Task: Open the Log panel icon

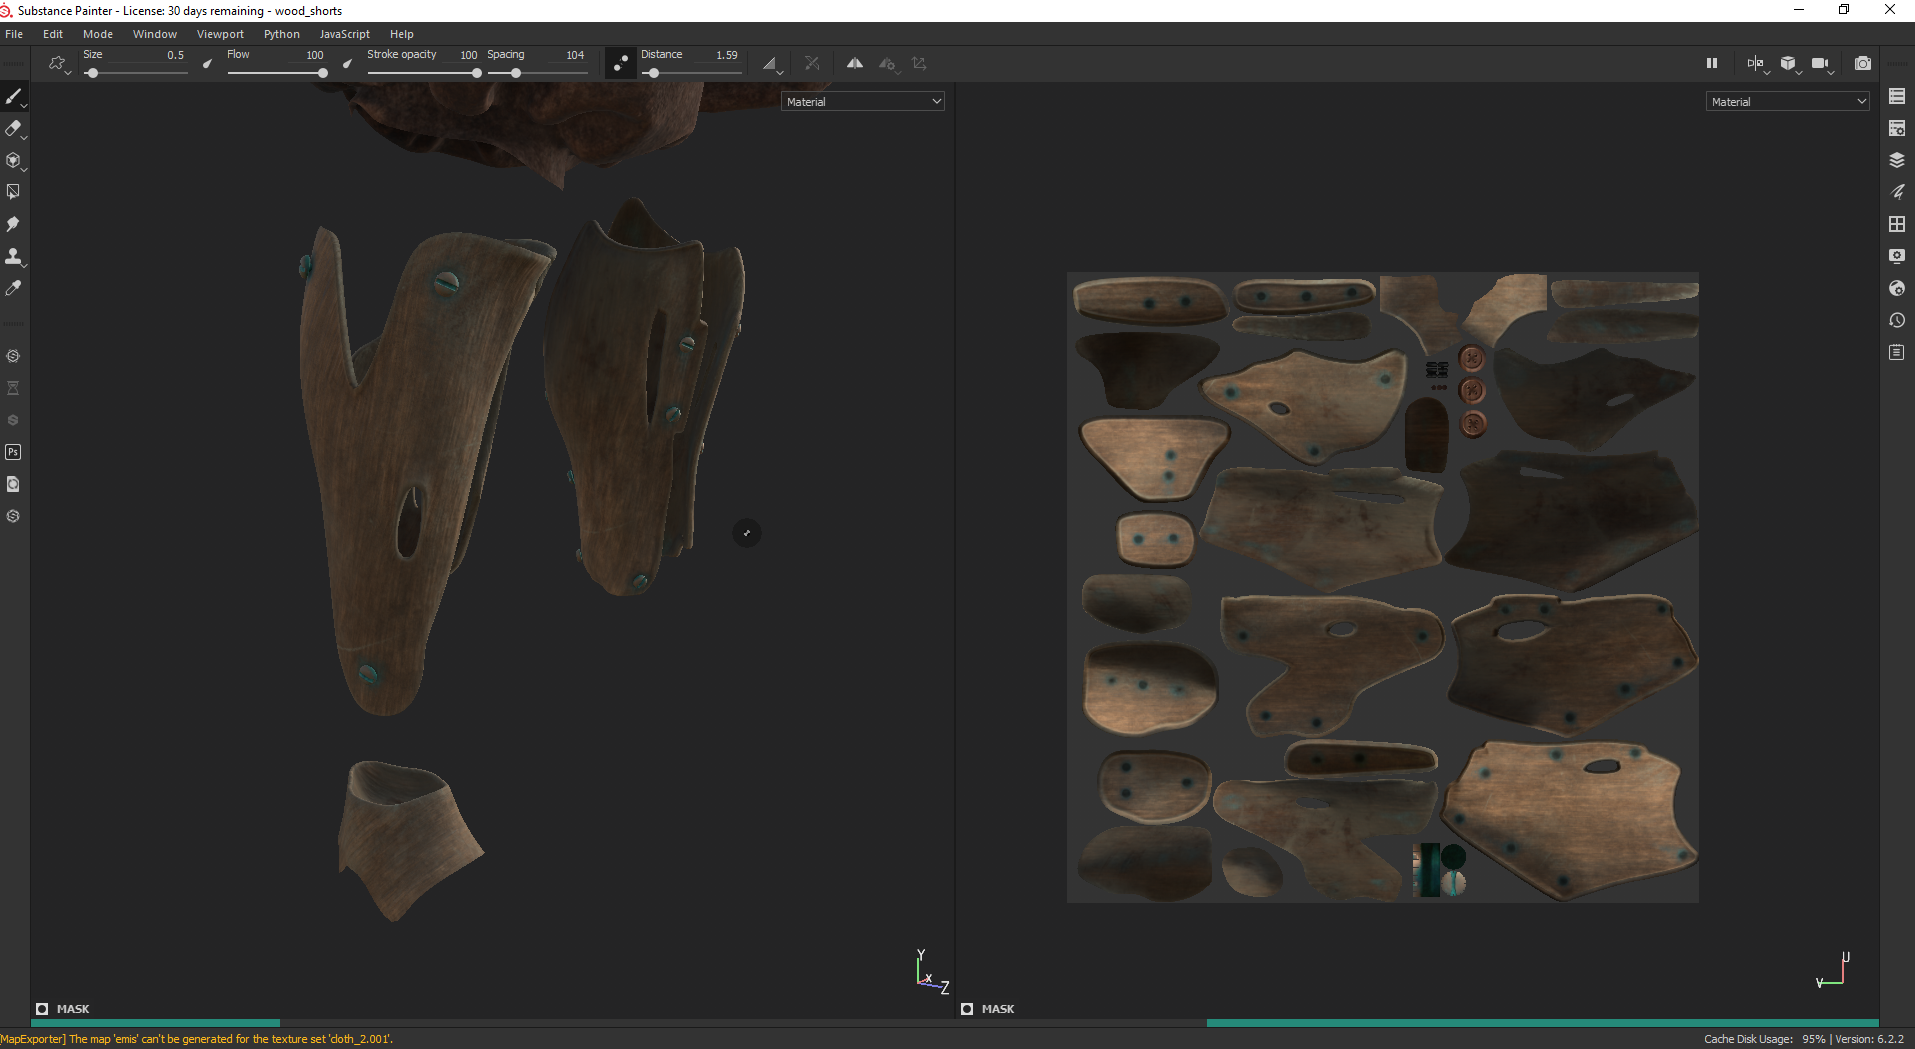Action: (1897, 352)
